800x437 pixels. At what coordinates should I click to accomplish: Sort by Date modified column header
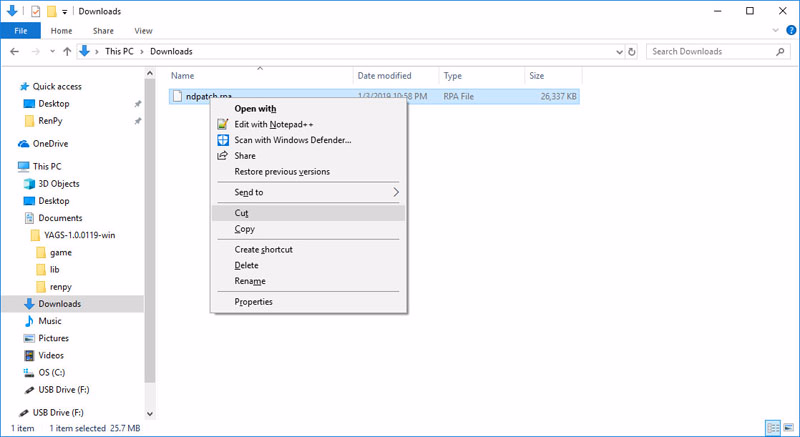tap(384, 75)
